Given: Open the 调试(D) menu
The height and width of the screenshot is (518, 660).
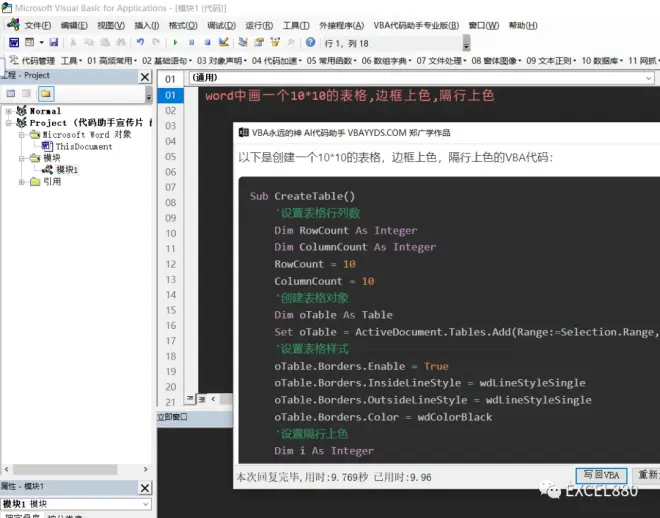Looking at the screenshot, I should 221,26.
